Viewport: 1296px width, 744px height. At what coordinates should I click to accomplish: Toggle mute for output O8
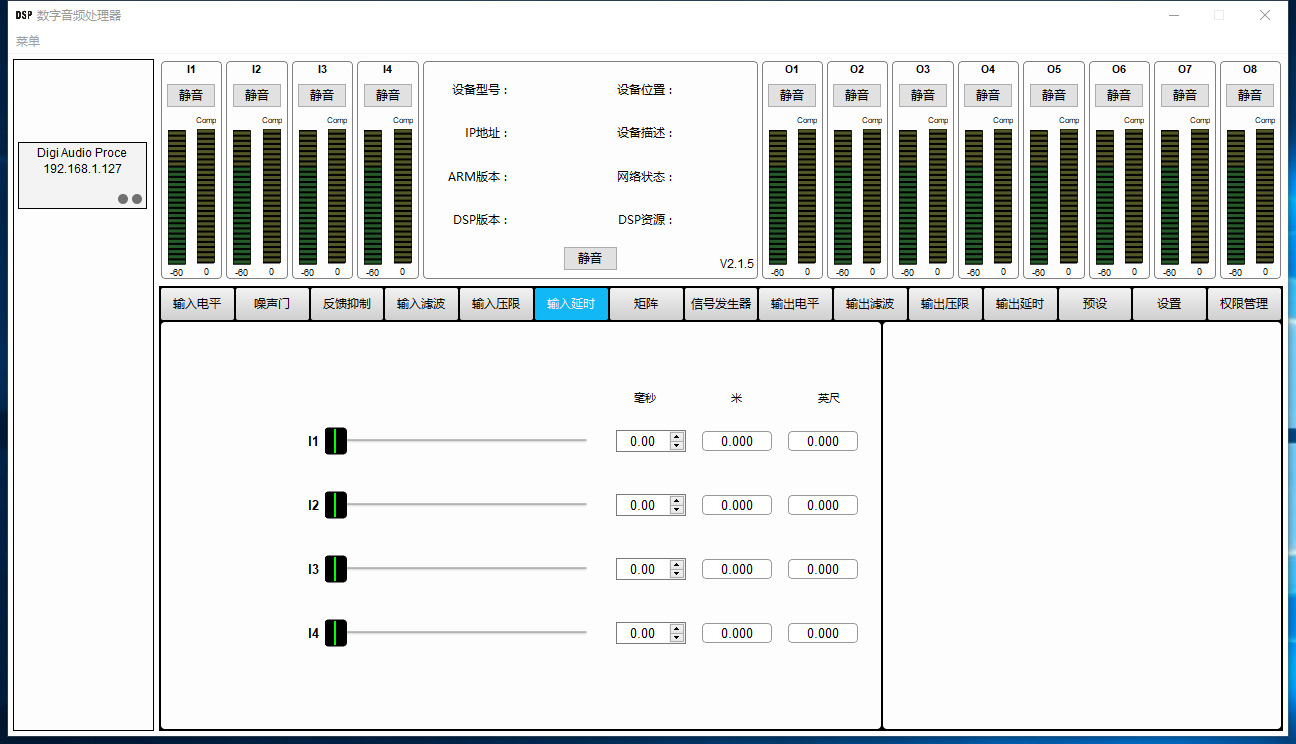point(1250,95)
